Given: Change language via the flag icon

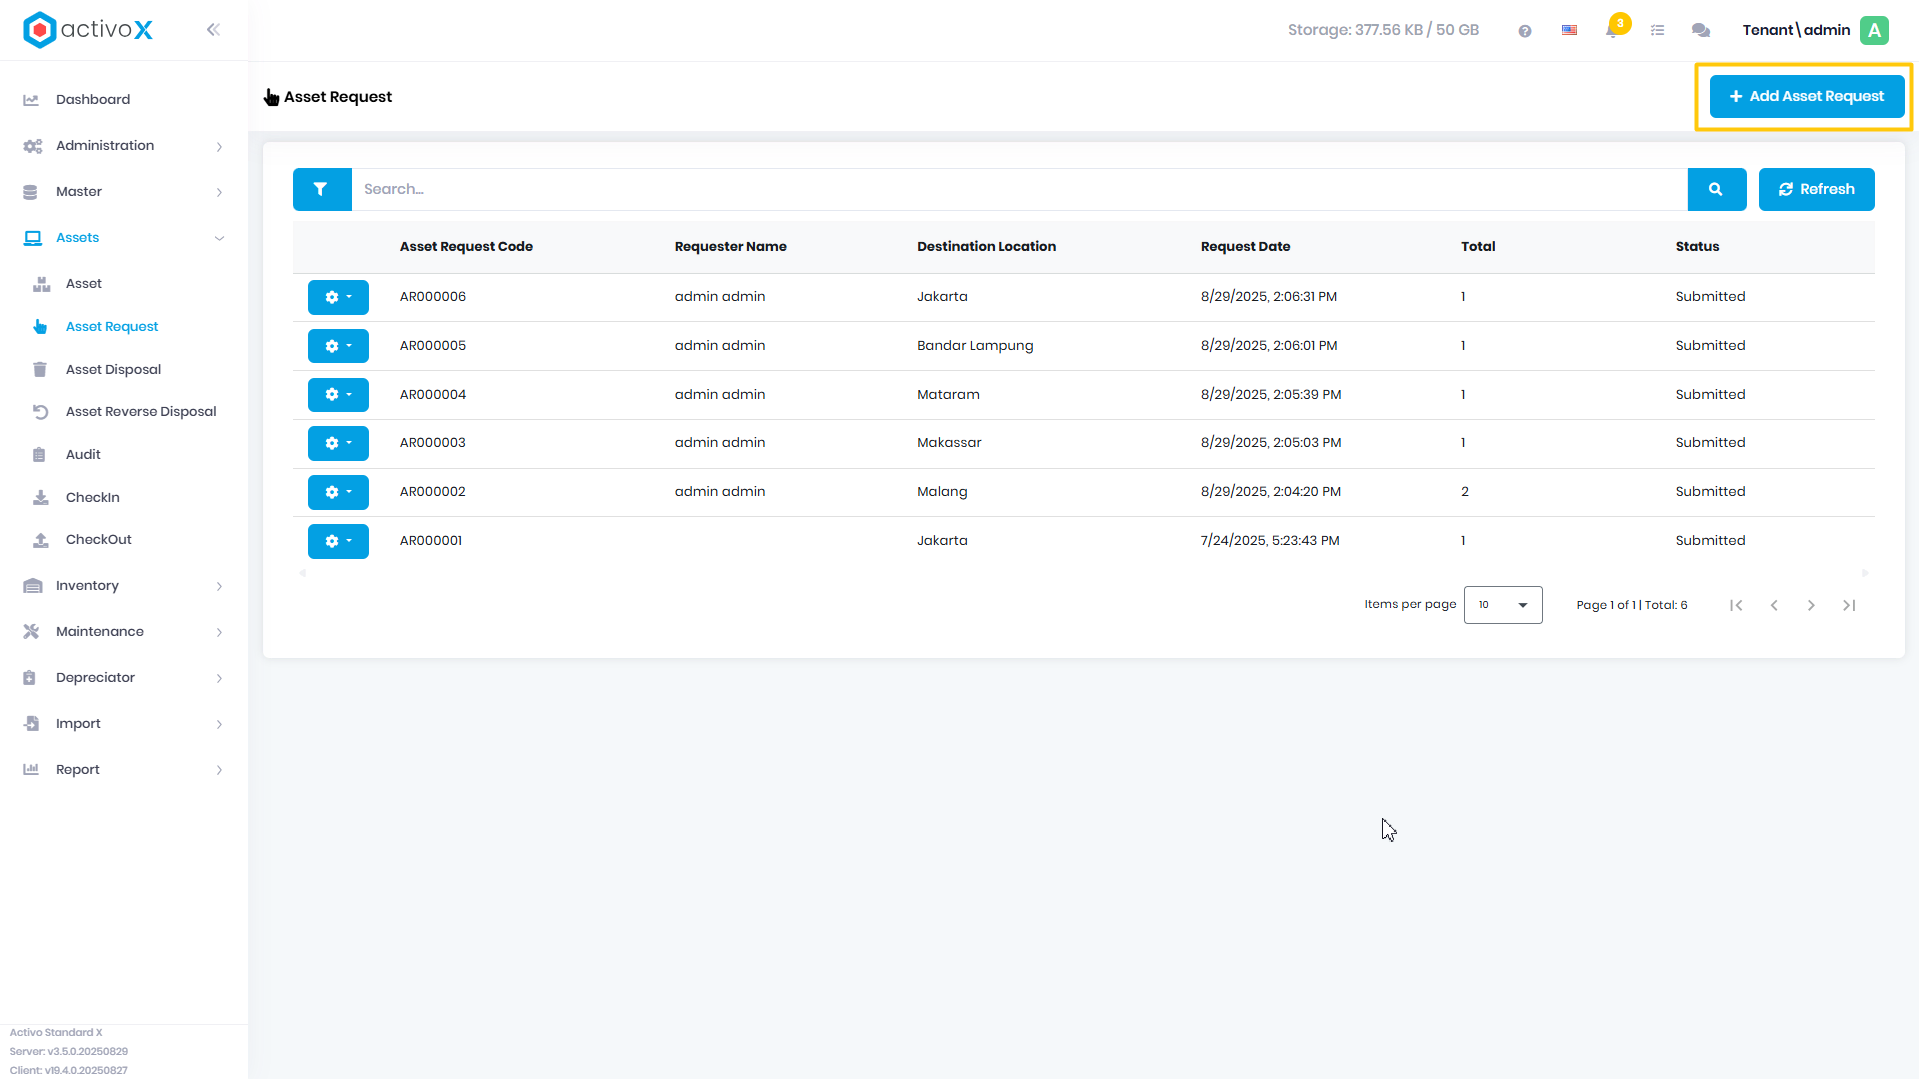Looking at the screenshot, I should coord(1570,30).
